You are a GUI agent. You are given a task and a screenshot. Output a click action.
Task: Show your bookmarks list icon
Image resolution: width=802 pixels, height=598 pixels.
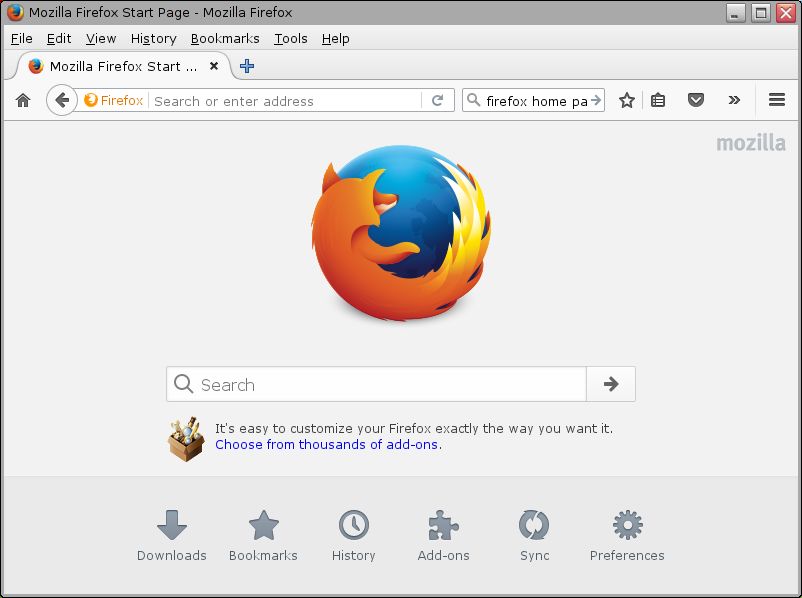[x=658, y=100]
